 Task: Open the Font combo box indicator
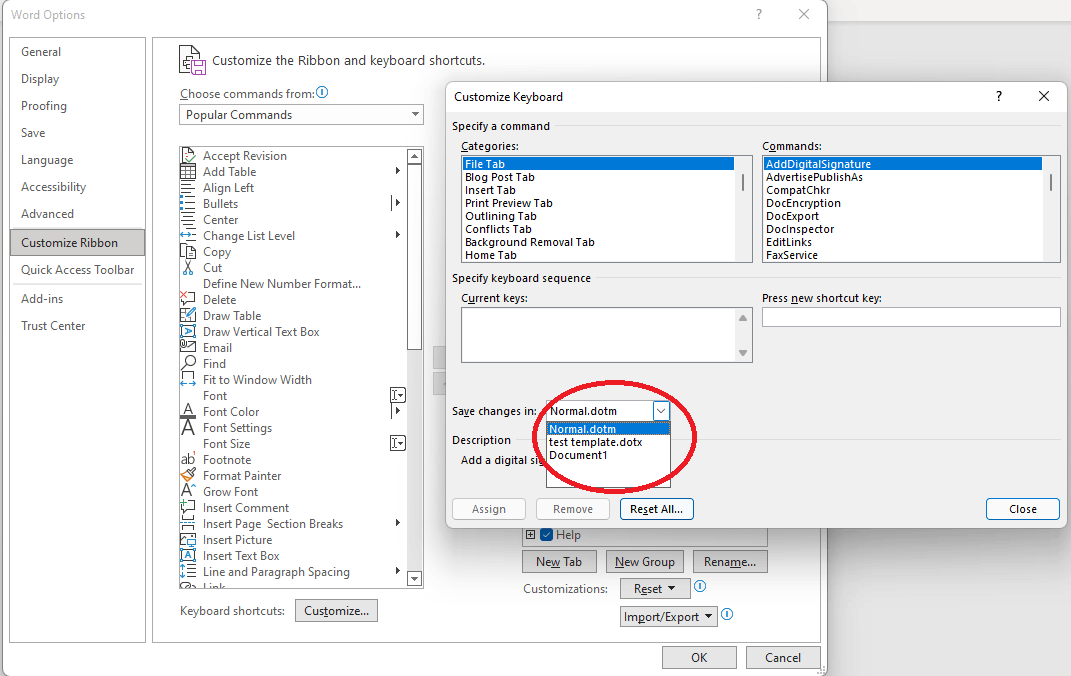pos(398,395)
